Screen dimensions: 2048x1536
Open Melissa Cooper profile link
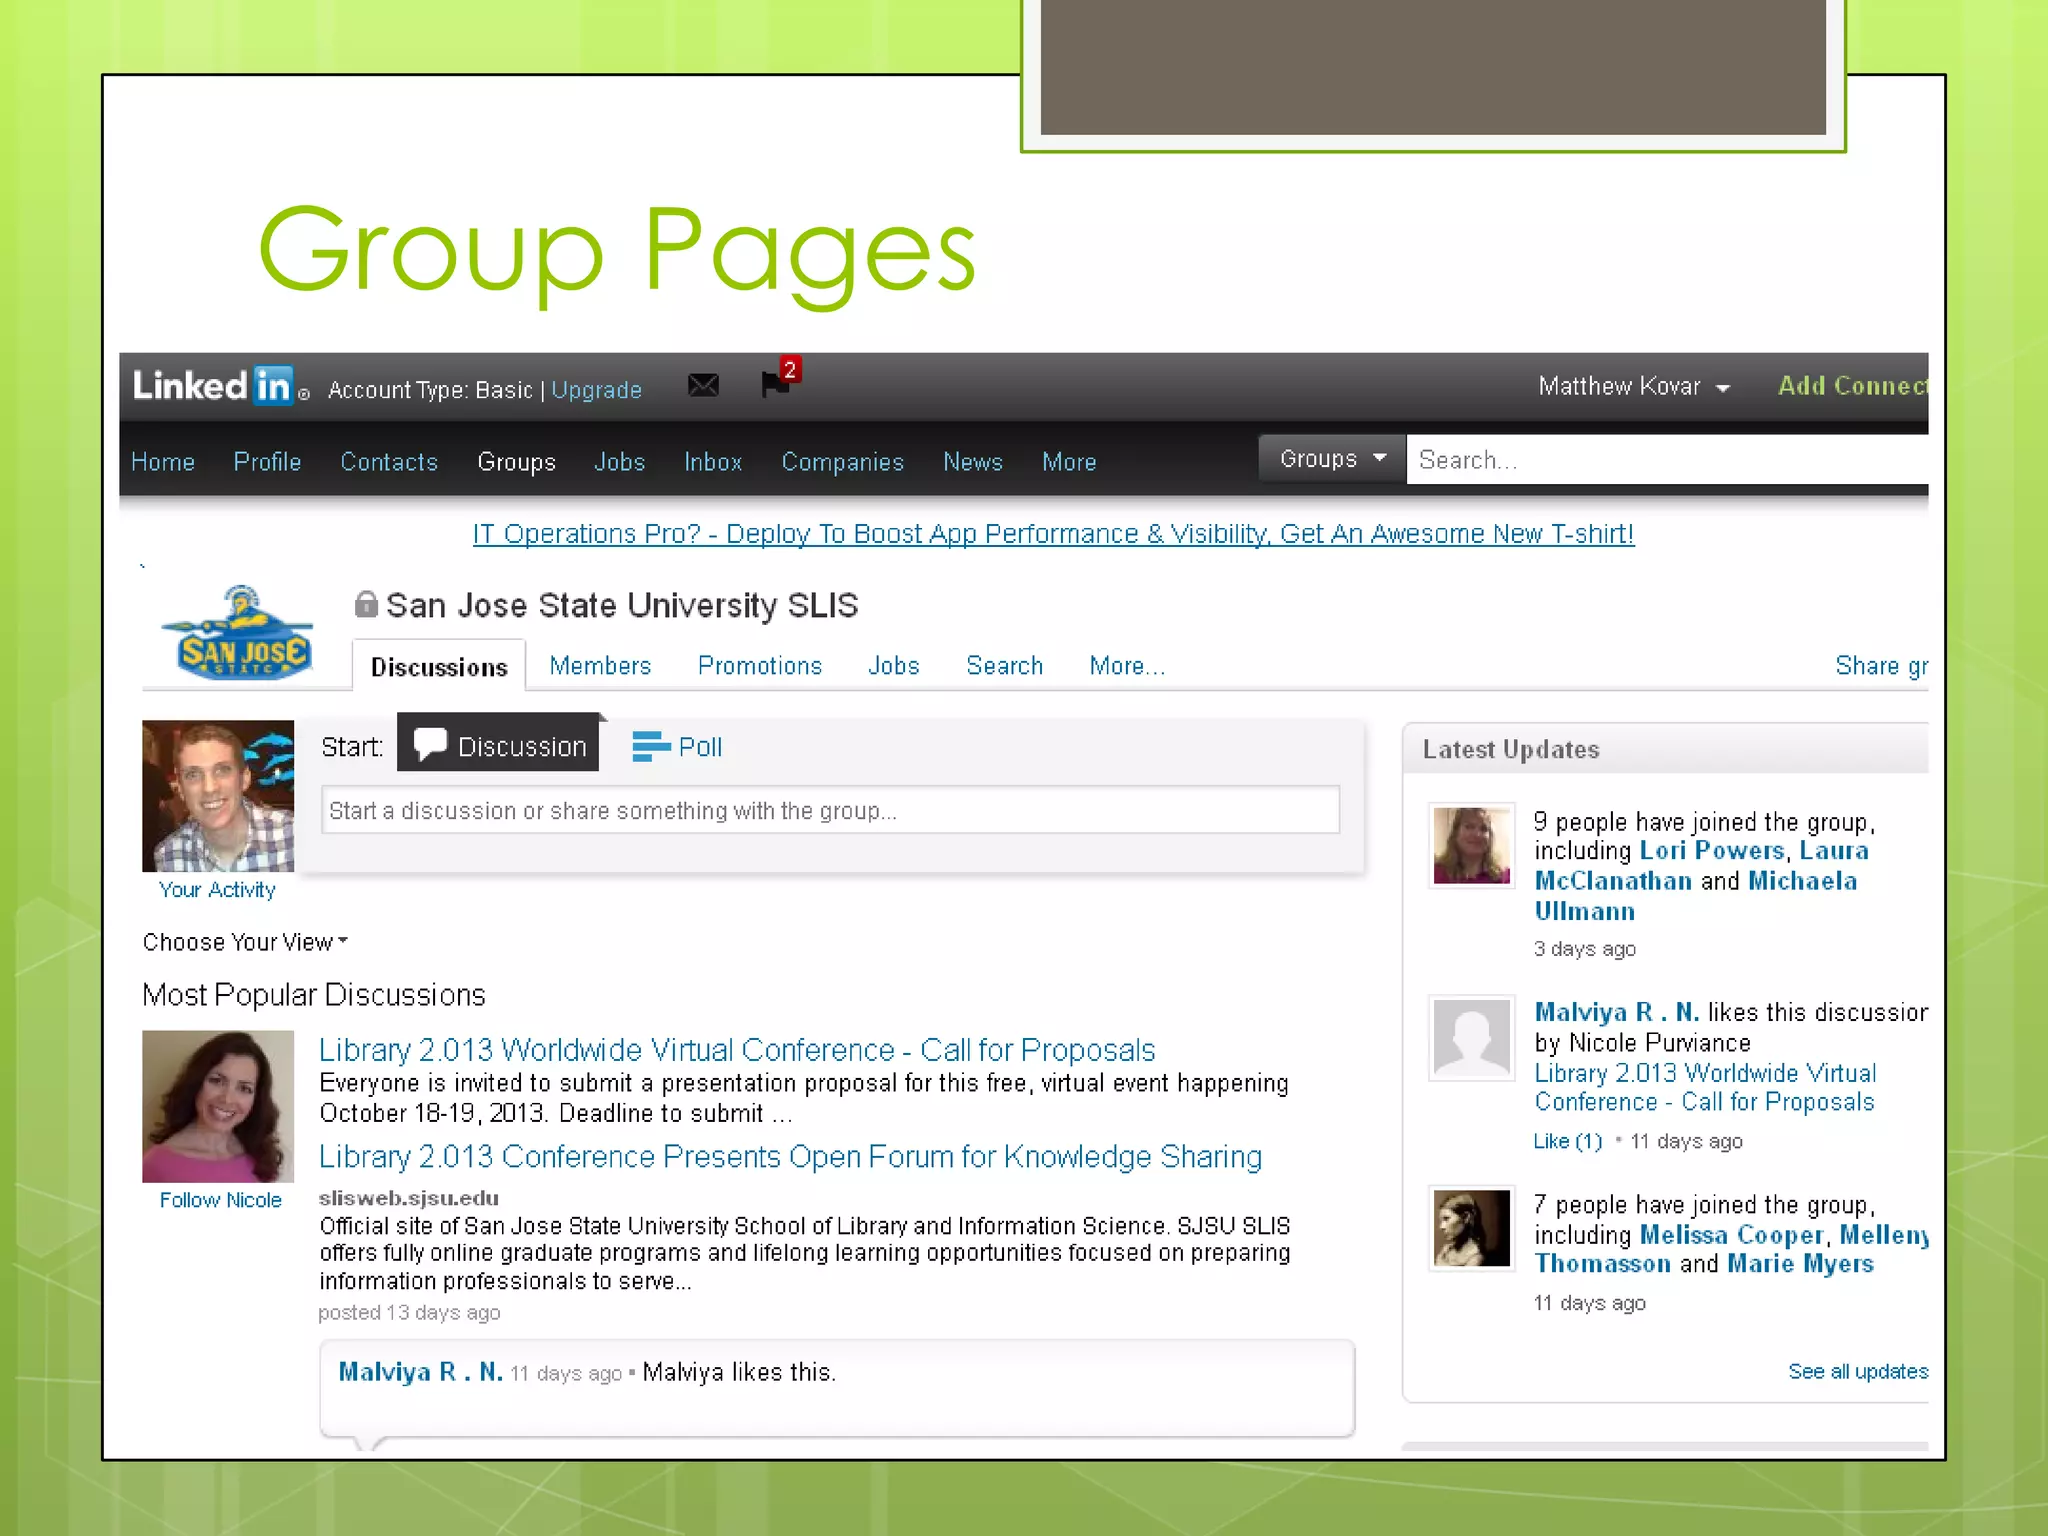[x=1734, y=1235]
